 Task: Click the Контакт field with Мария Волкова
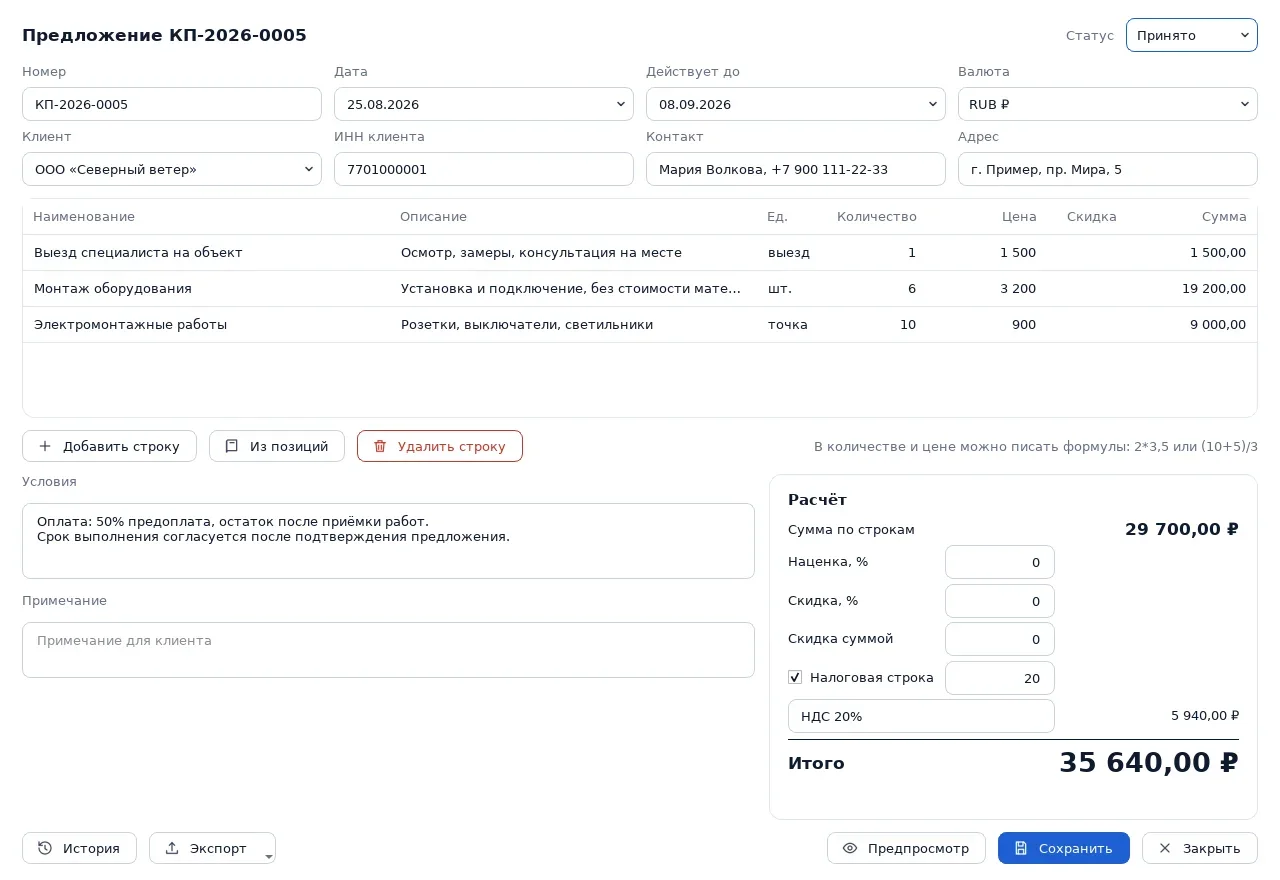tap(796, 169)
